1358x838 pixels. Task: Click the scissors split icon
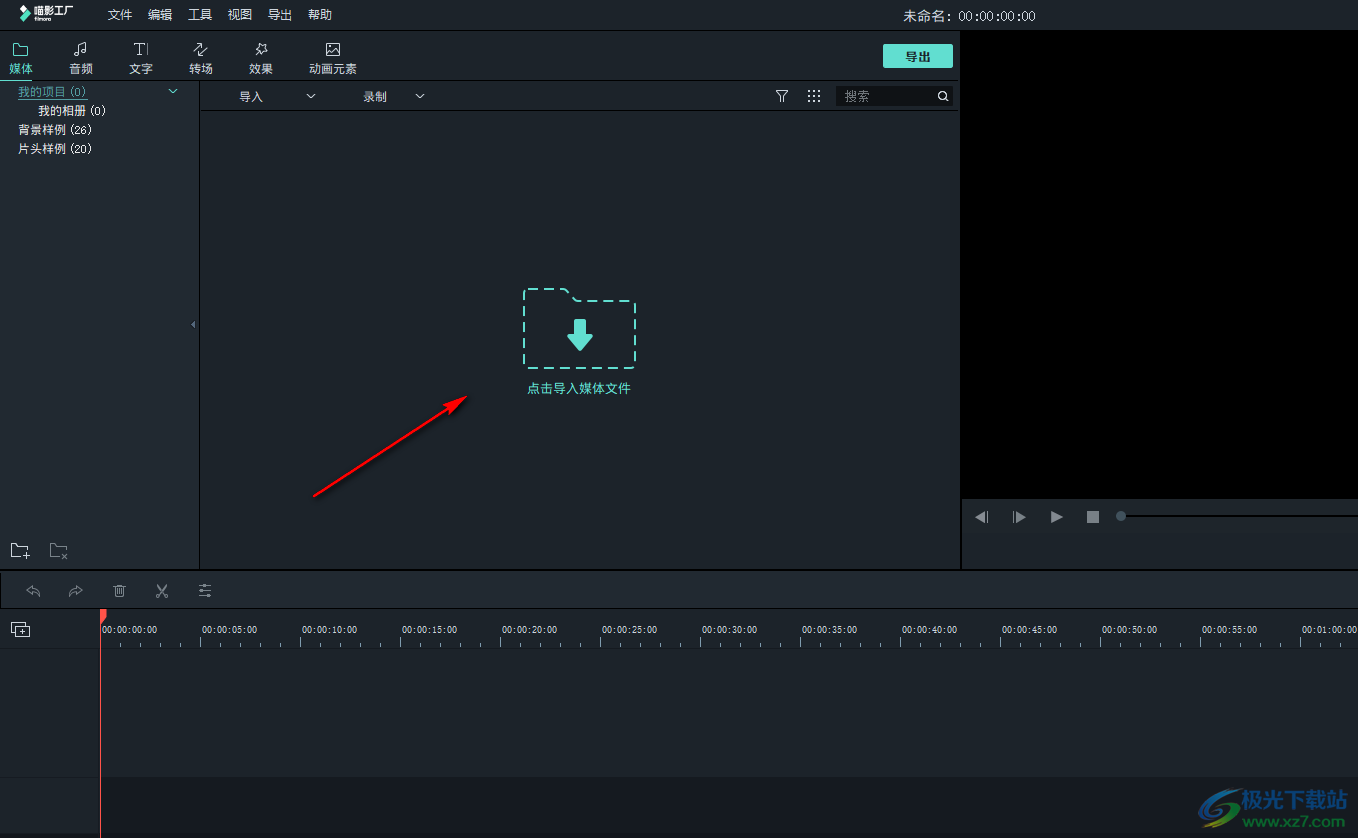pos(162,591)
